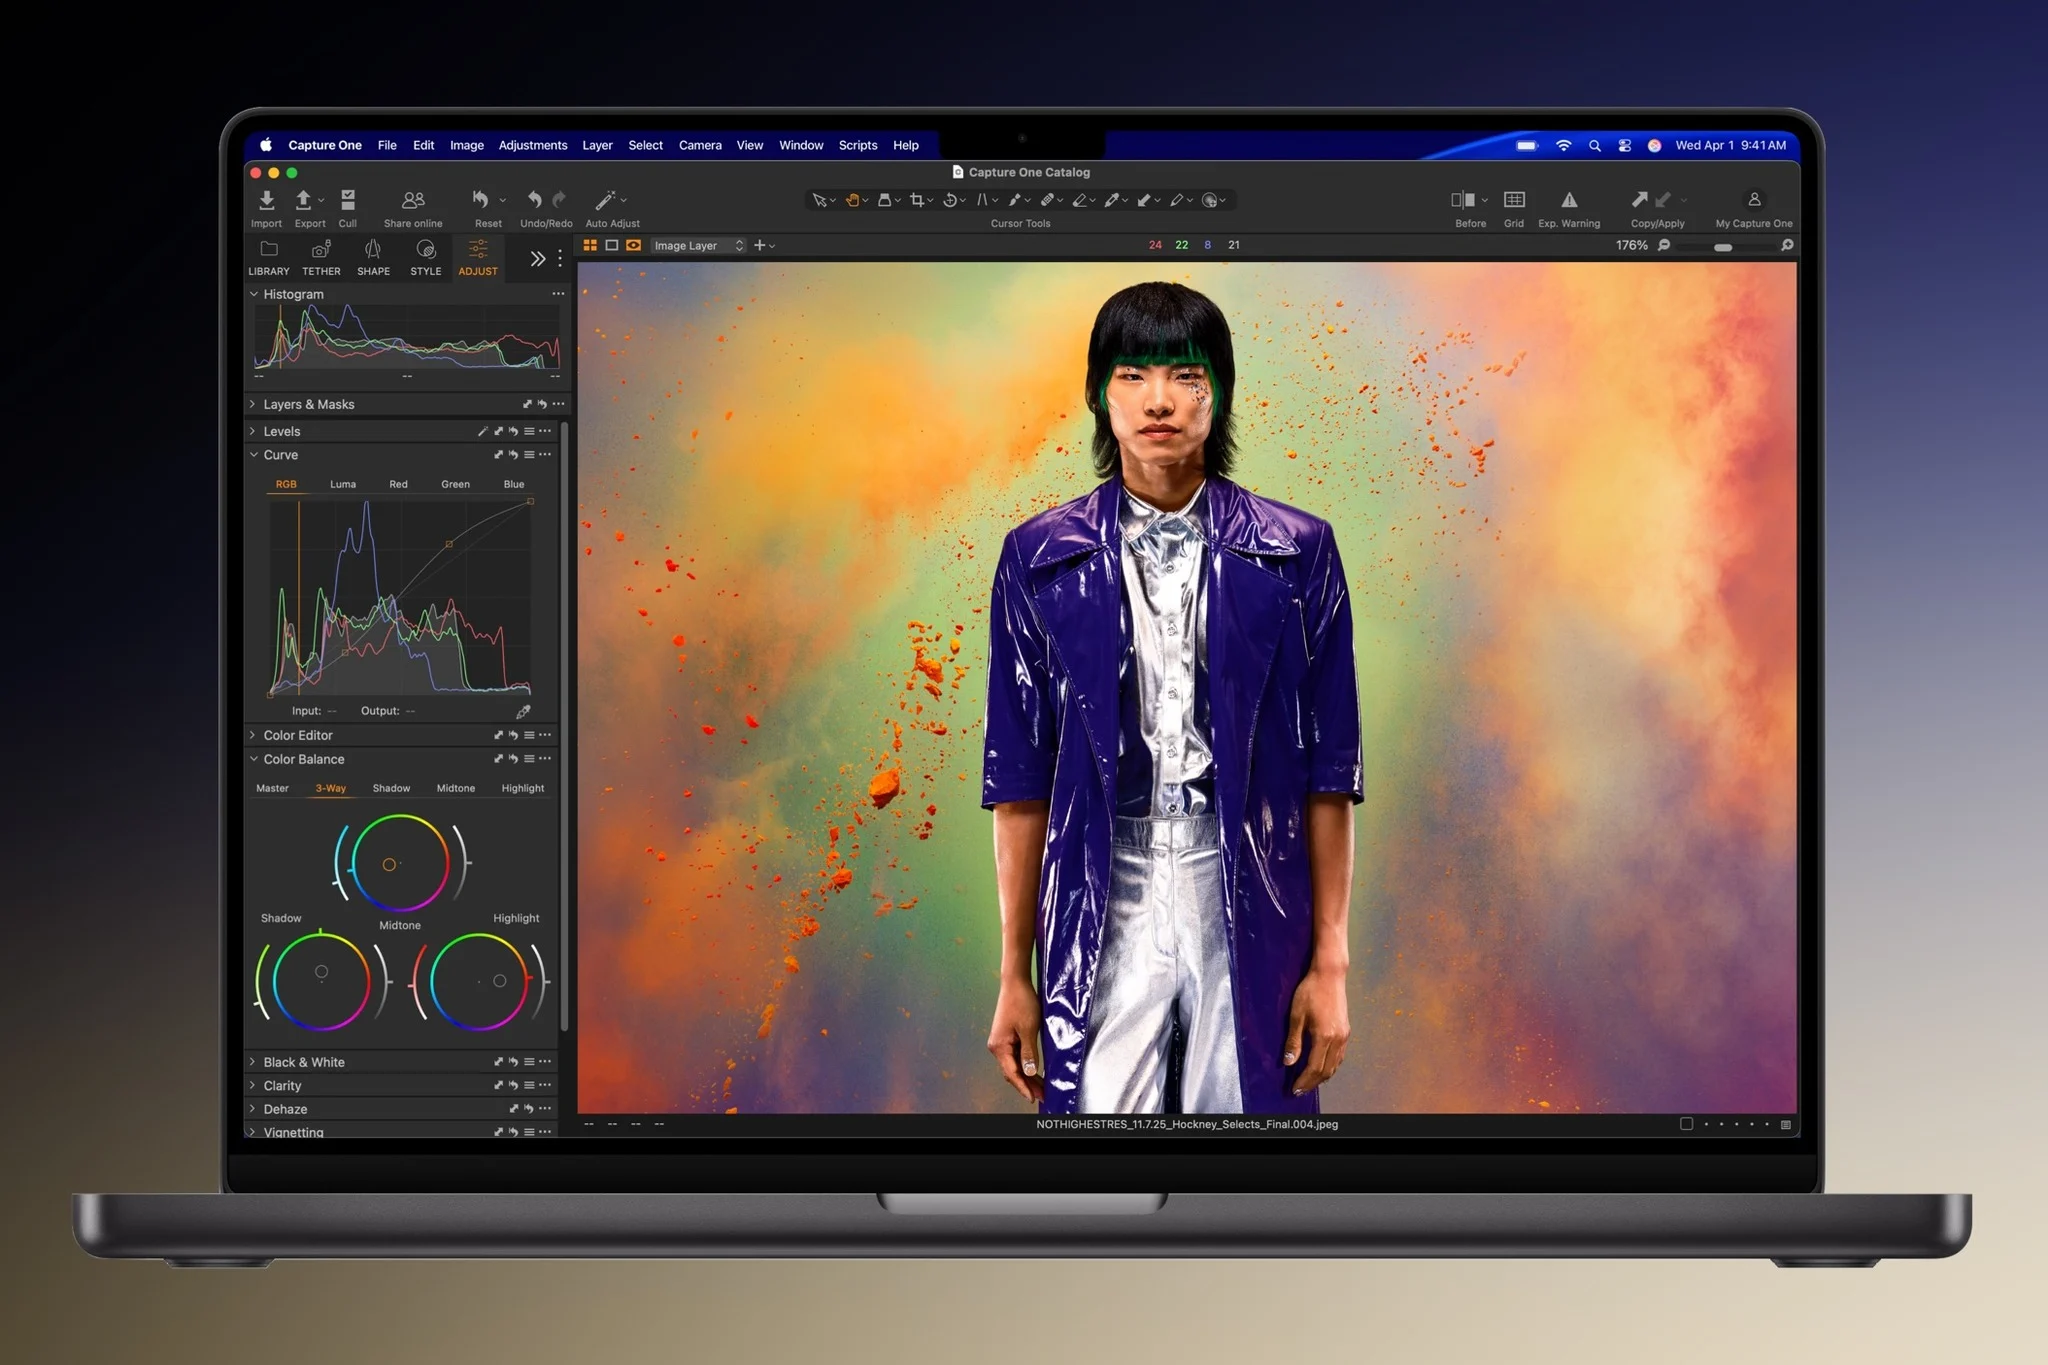Switch to multi-view grid viewer mode

click(590, 245)
